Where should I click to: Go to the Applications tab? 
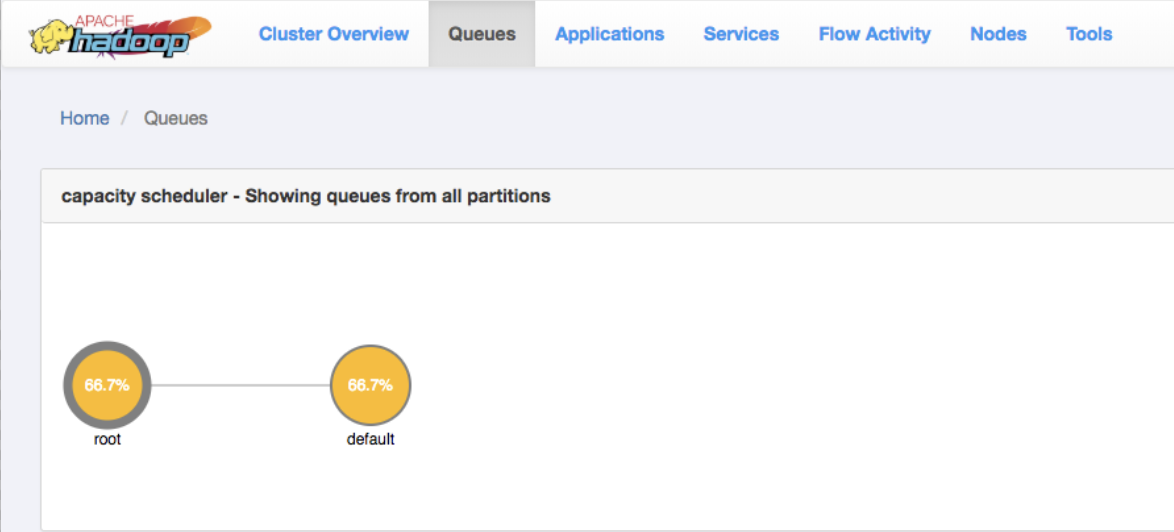click(x=609, y=34)
